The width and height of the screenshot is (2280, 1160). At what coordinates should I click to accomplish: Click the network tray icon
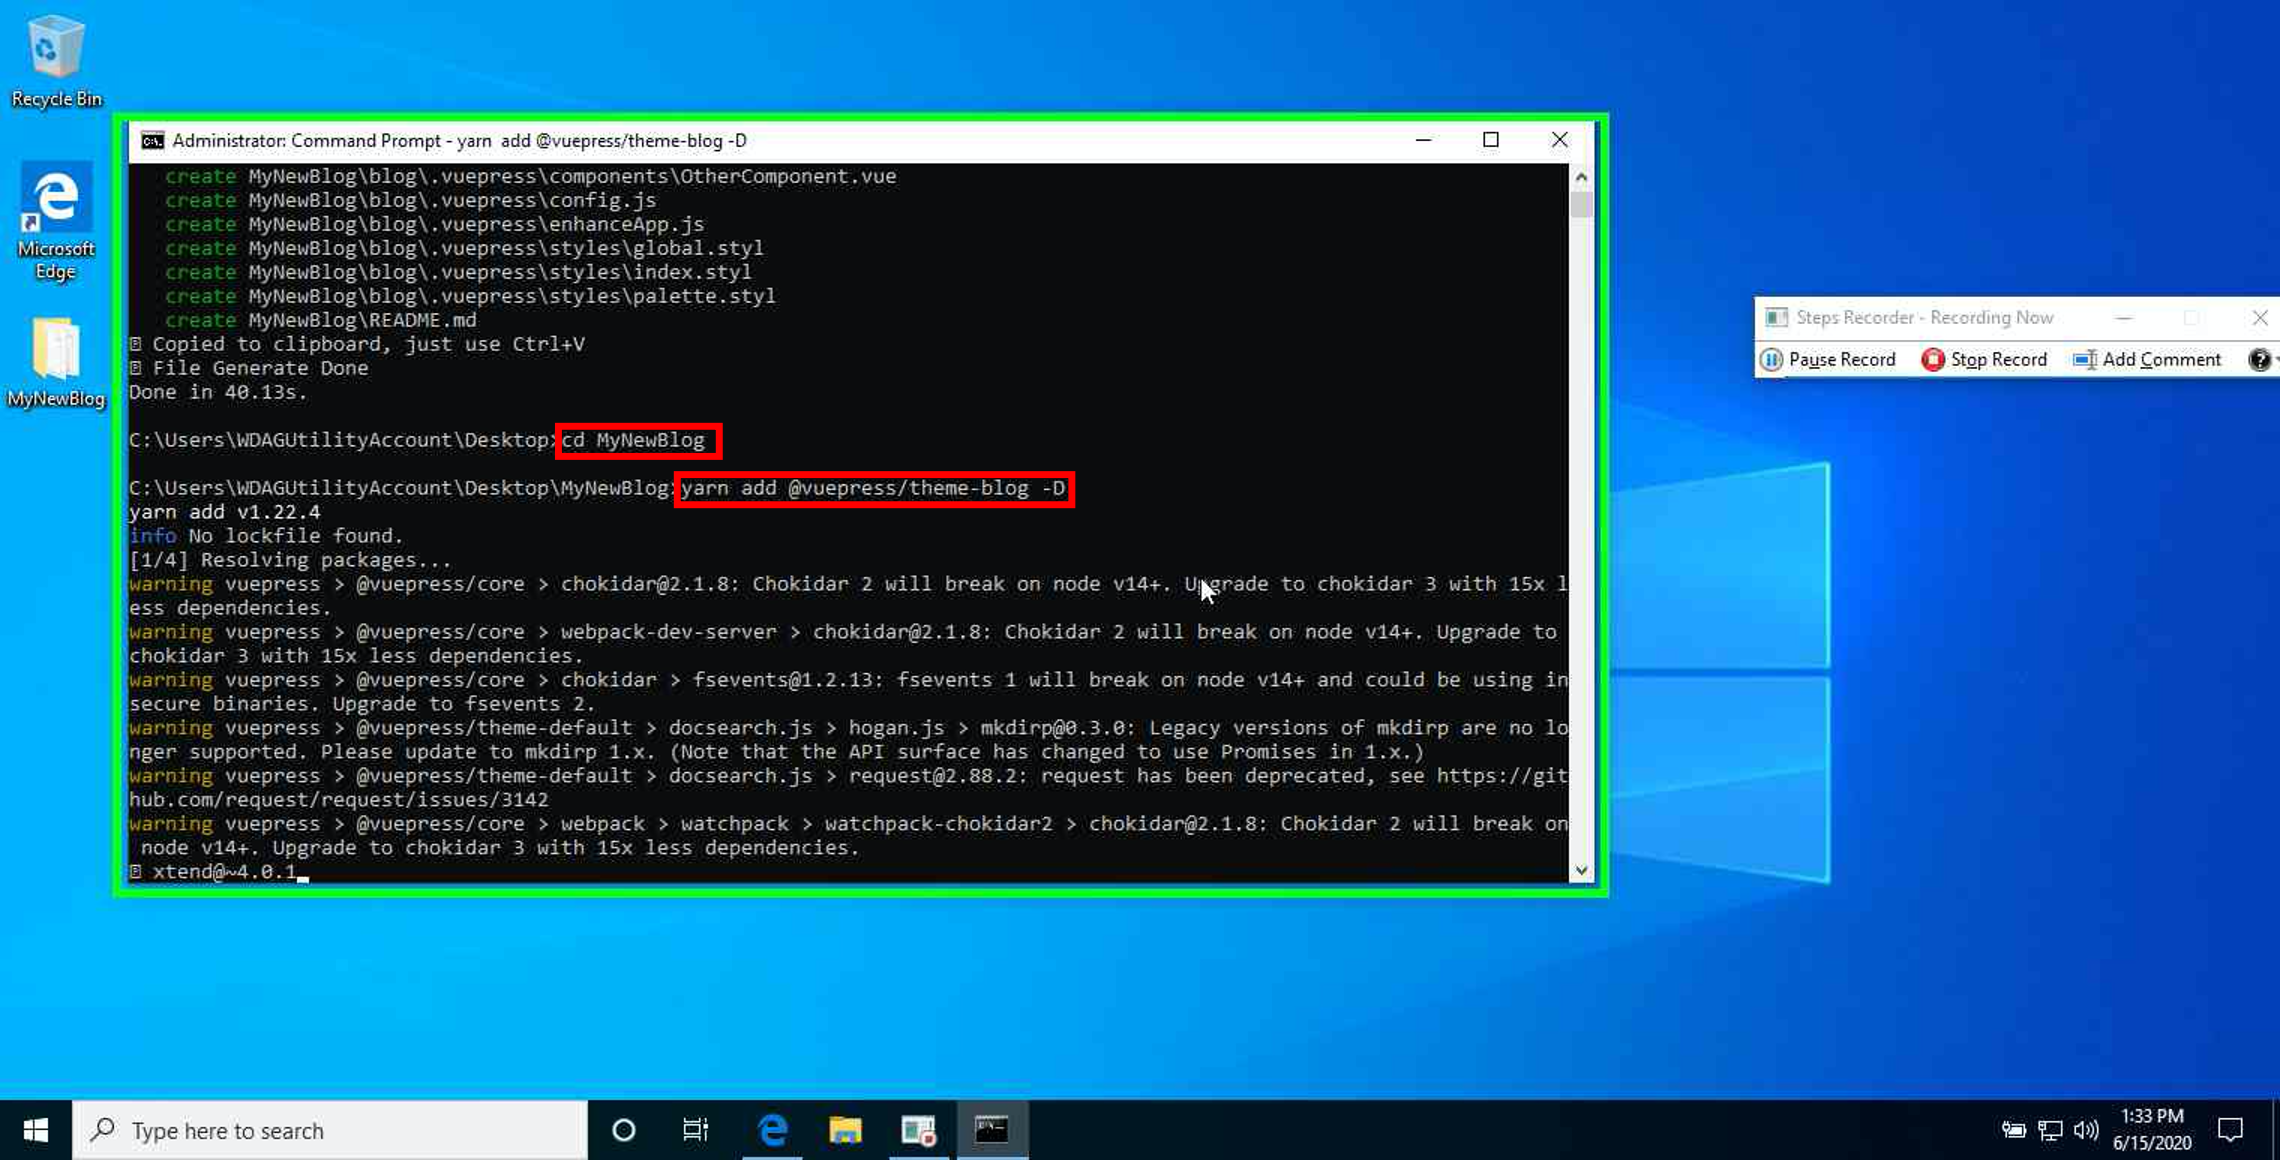(2050, 1130)
